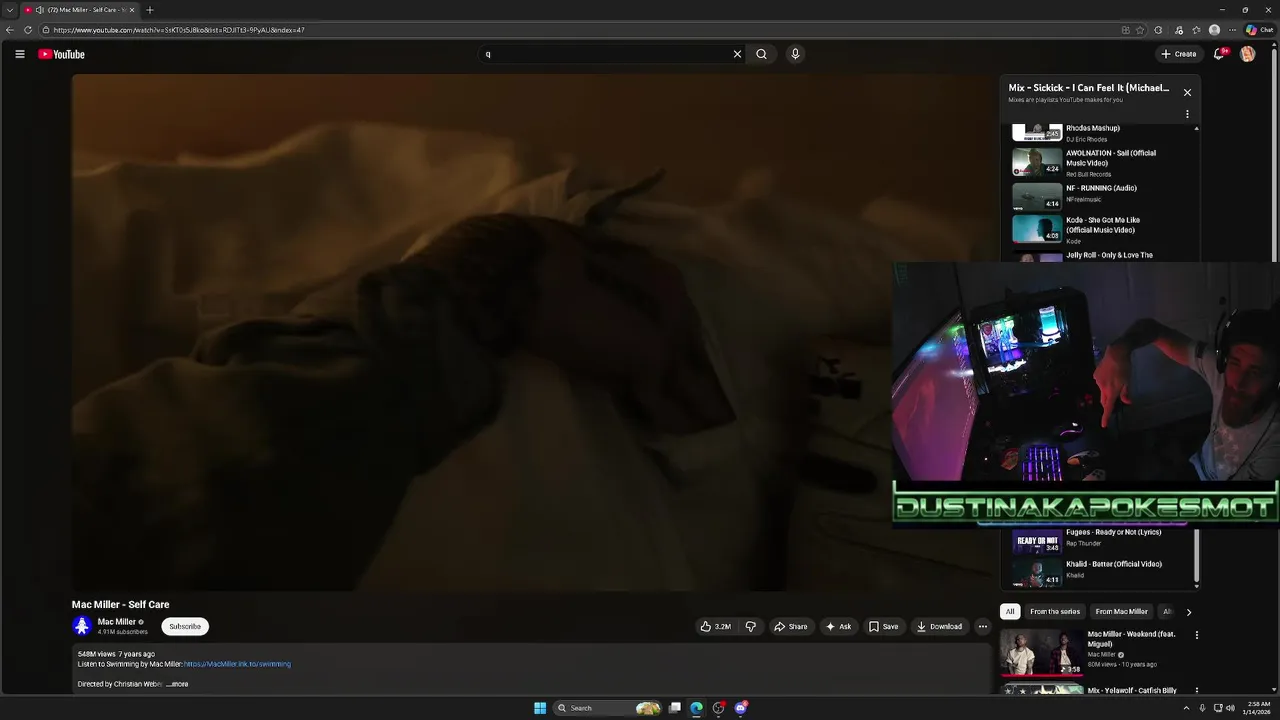1280x720 pixels.
Task: Open more actions ellipsis under video
Action: [x=982, y=626]
